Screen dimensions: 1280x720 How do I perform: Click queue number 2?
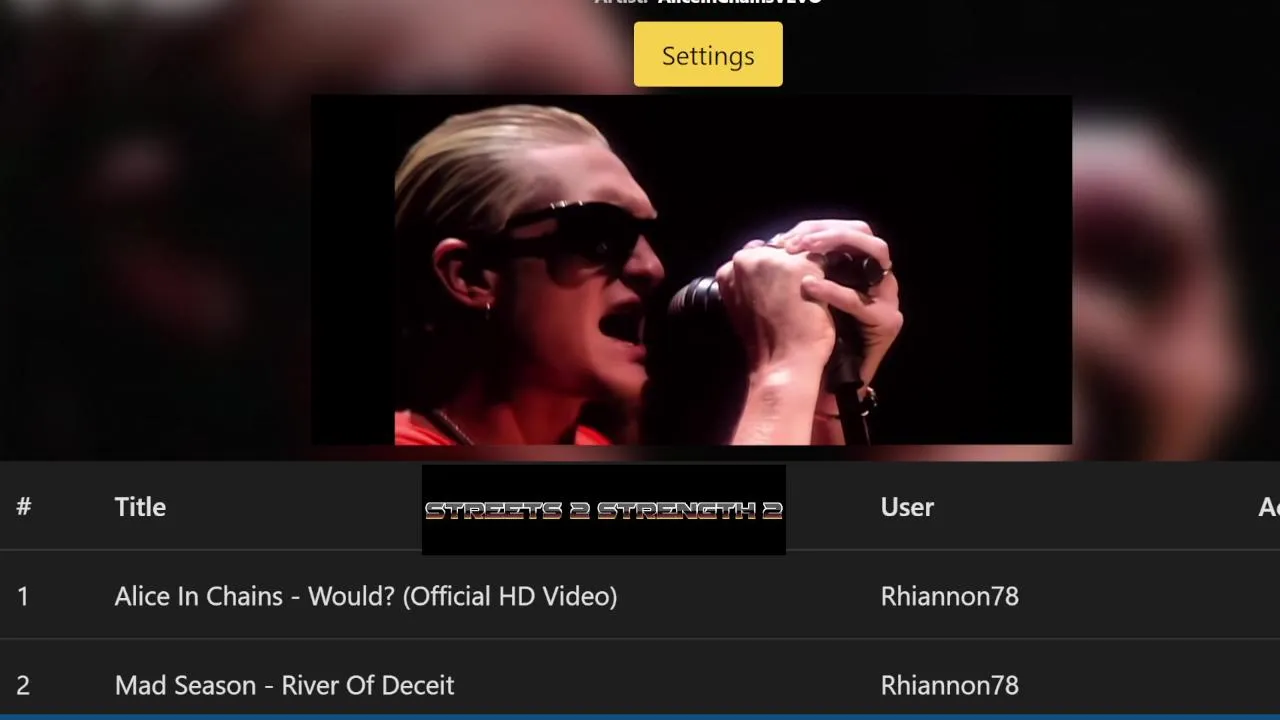tap(23, 685)
